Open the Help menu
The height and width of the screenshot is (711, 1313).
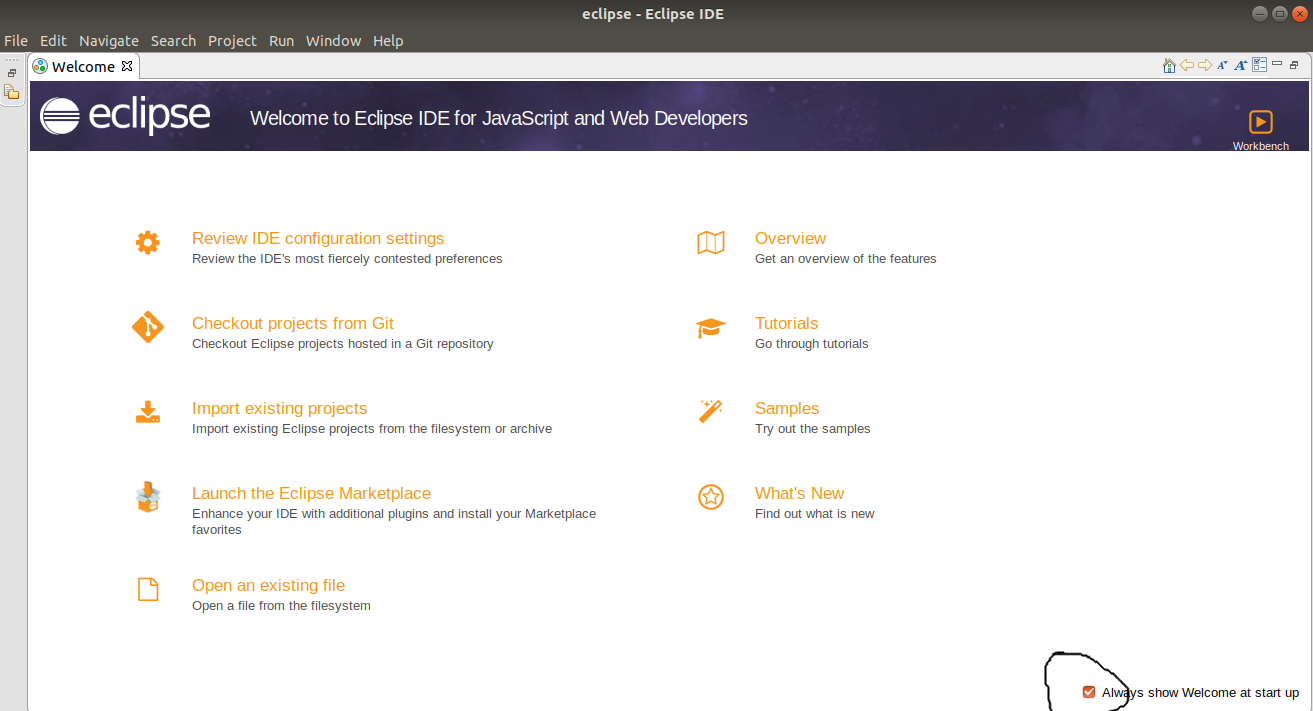pos(388,41)
